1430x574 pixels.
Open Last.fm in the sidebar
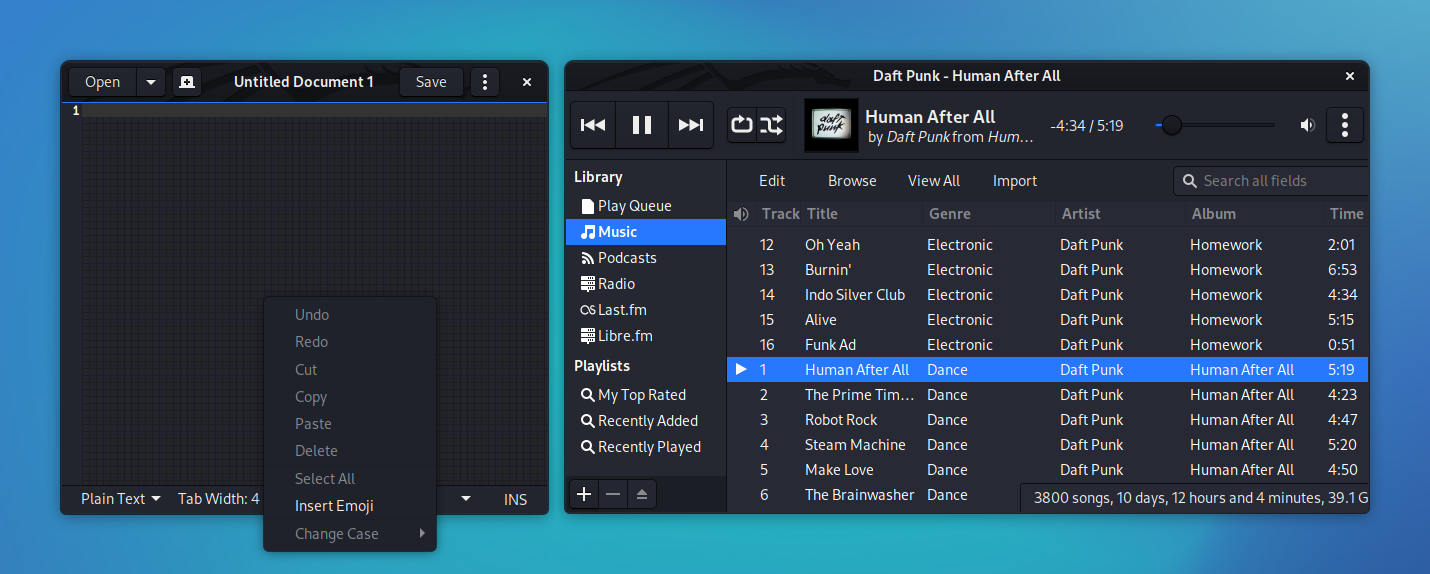pyautogui.click(x=646, y=310)
